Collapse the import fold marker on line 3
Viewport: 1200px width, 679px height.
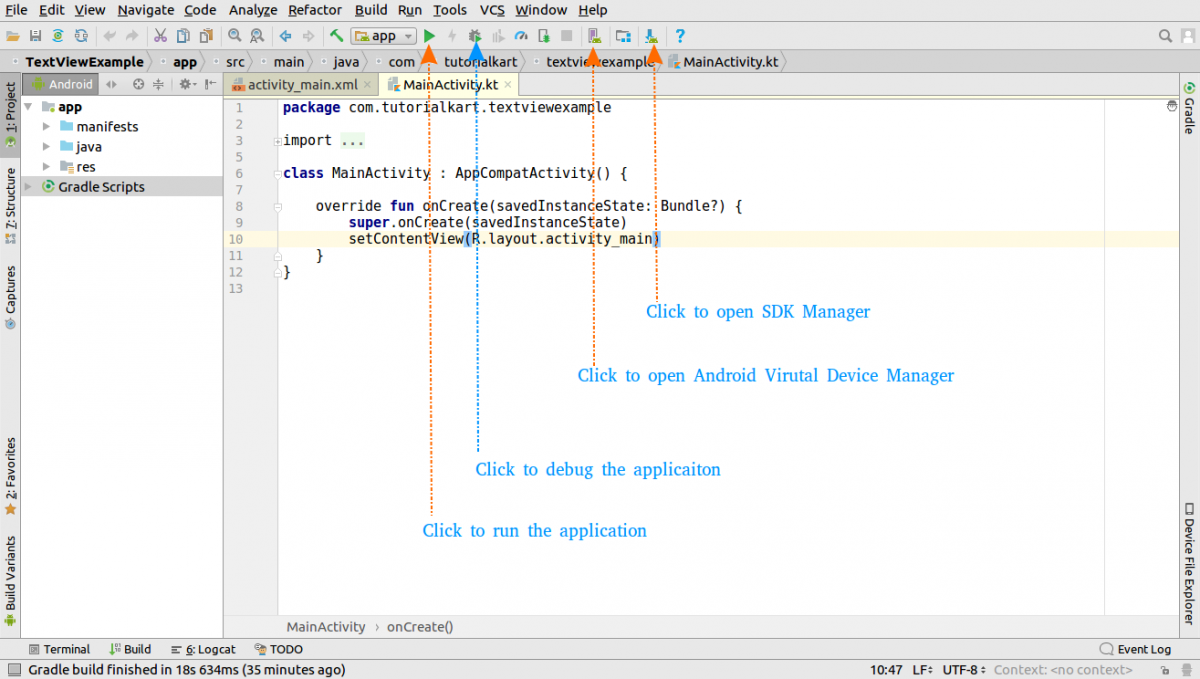[277, 141]
